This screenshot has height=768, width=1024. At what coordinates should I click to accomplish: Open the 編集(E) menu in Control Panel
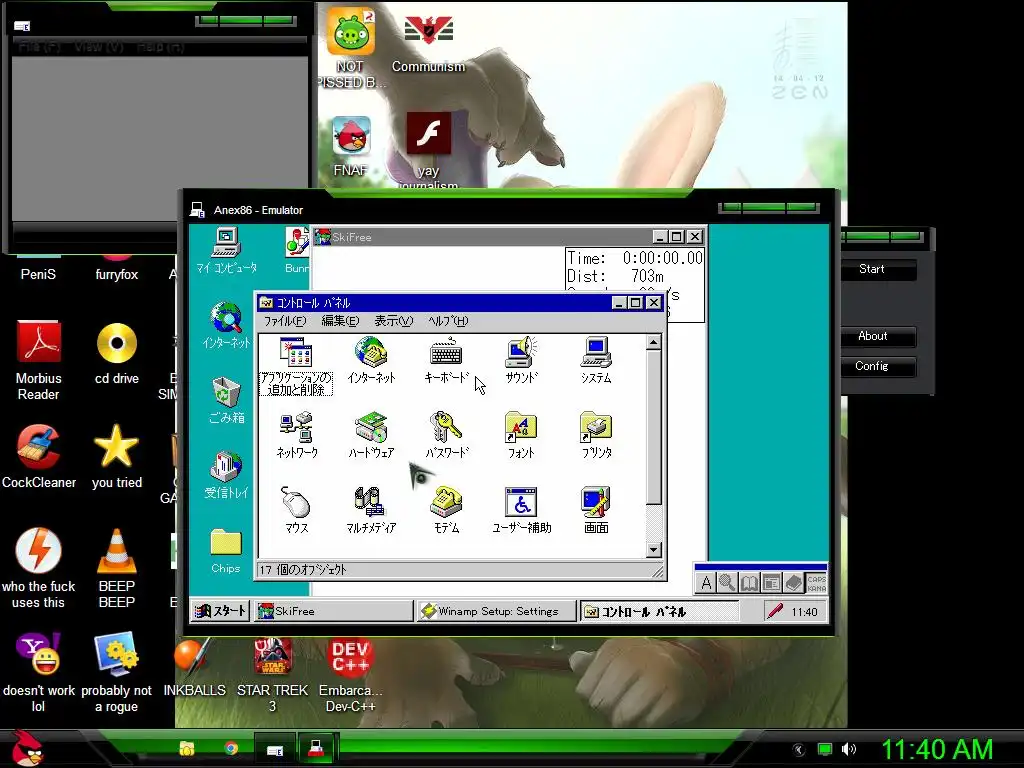[340, 321]
